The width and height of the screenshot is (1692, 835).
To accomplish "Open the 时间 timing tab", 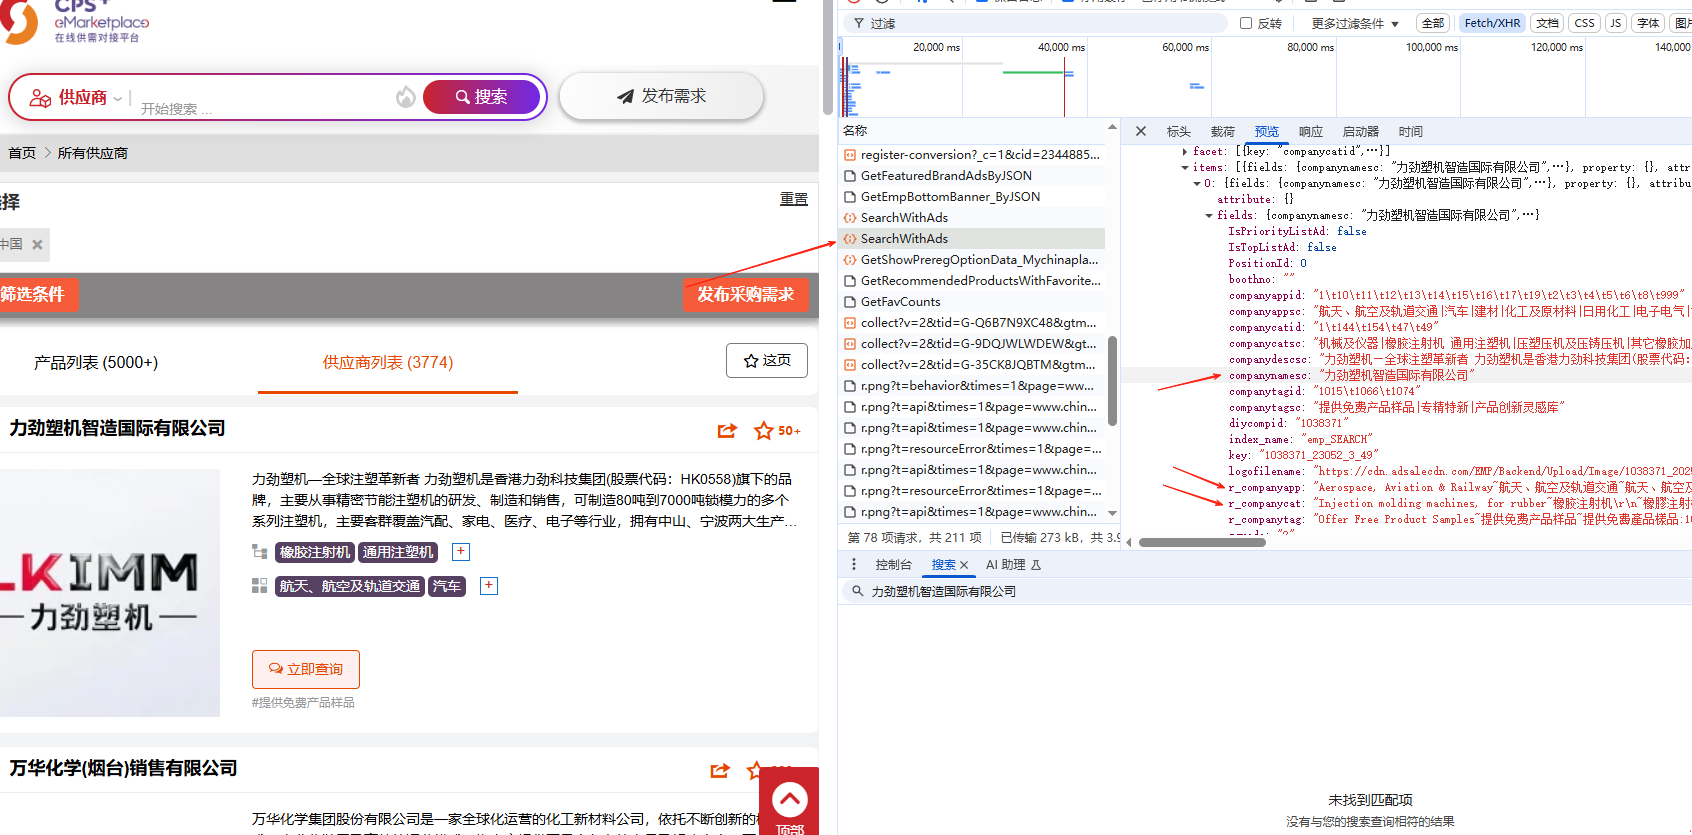I will point(1411,131).
